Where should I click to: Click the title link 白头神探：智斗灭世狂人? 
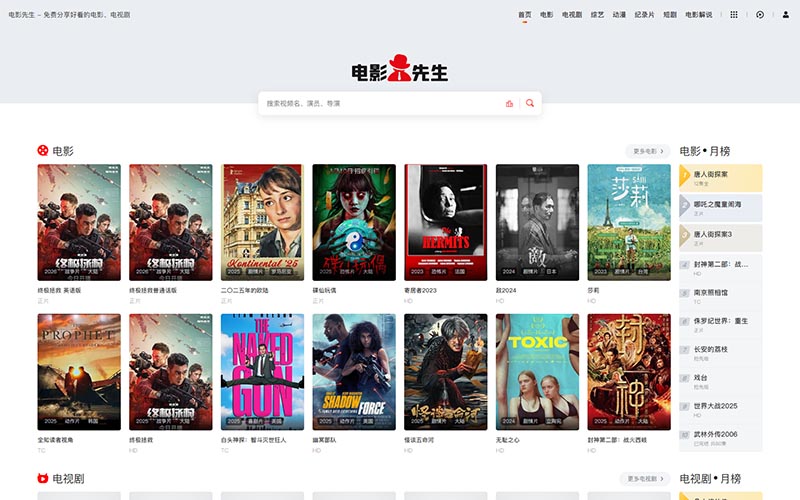pyautogui.click(x=254, y=440)
